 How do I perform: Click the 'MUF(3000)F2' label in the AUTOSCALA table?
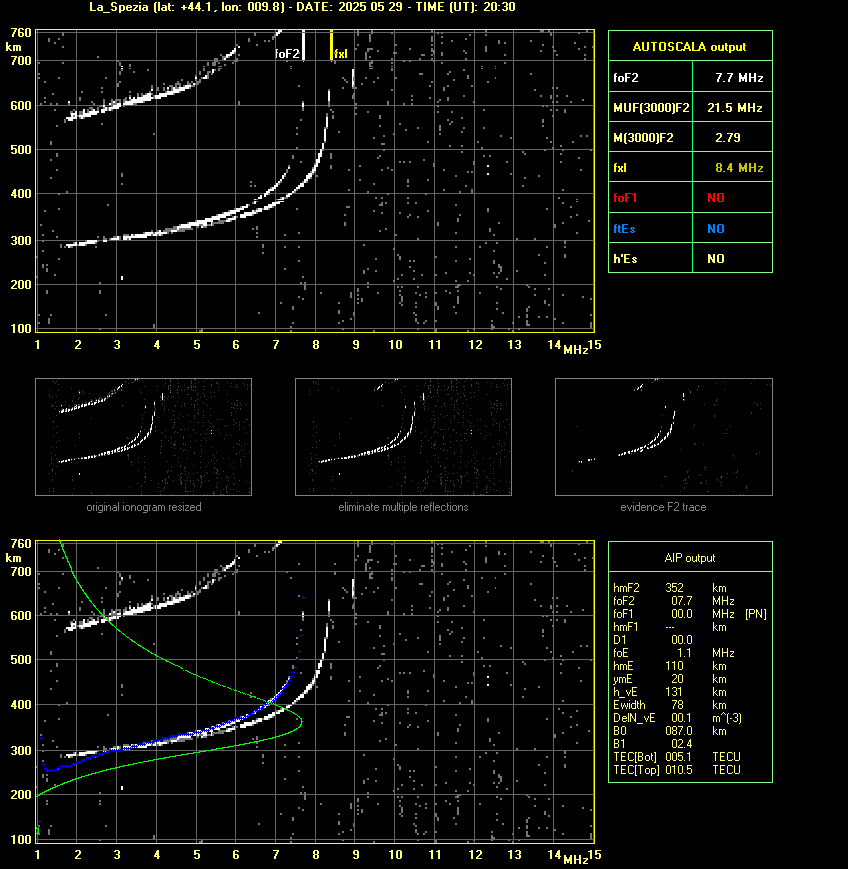tap(651, 108)
